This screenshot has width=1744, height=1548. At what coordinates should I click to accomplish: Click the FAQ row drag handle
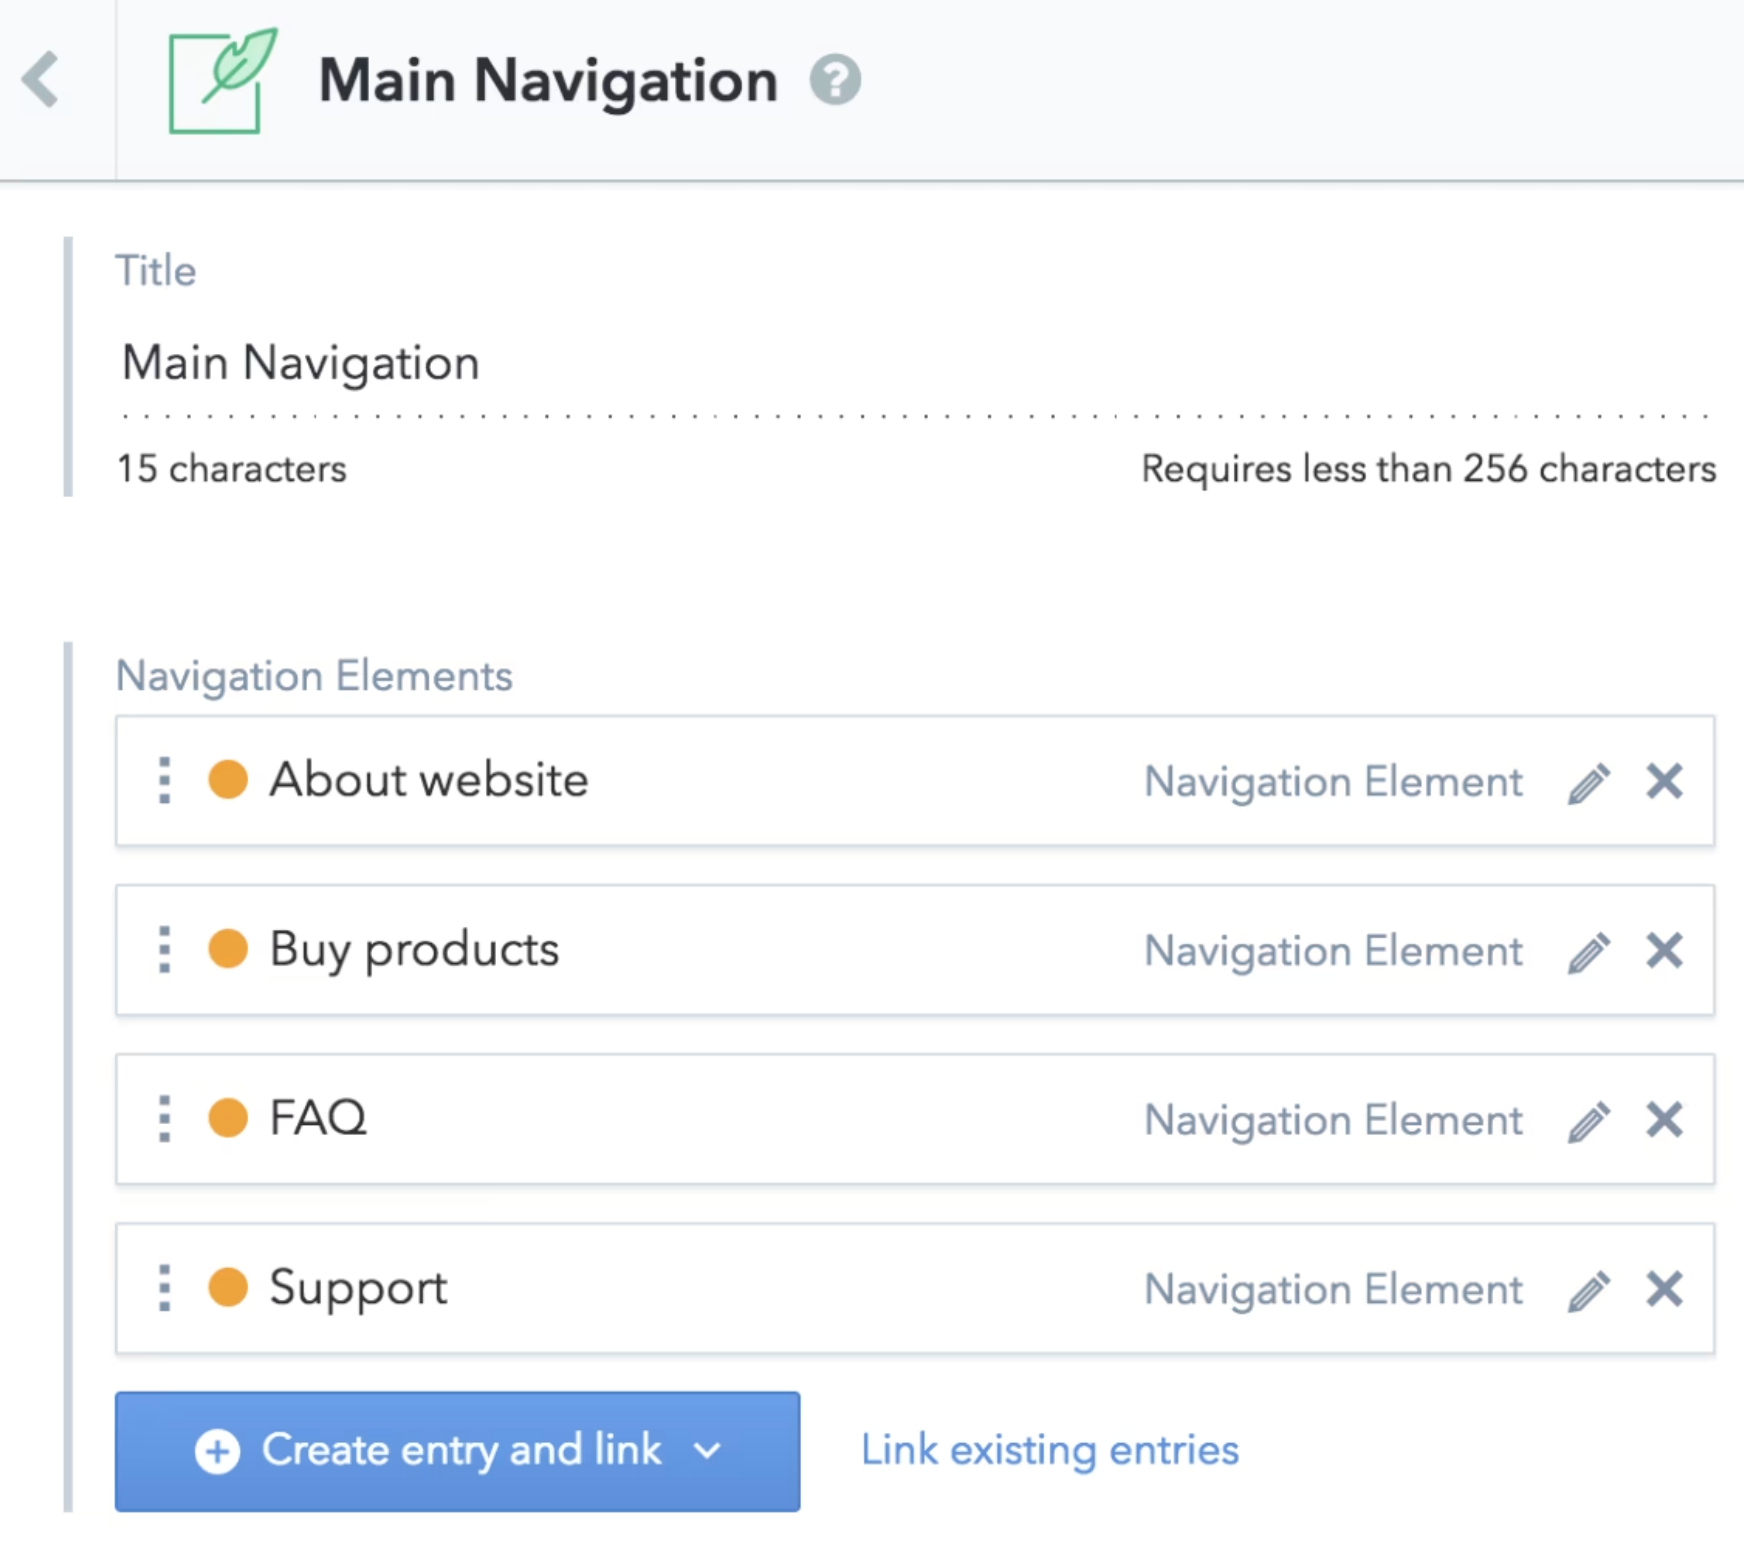point(165,1118)
